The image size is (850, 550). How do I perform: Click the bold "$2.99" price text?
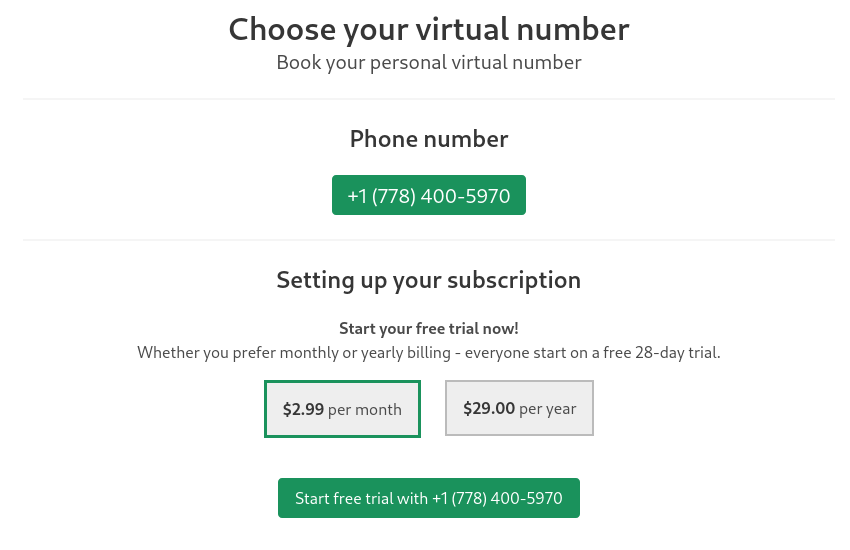click(303, 409)
